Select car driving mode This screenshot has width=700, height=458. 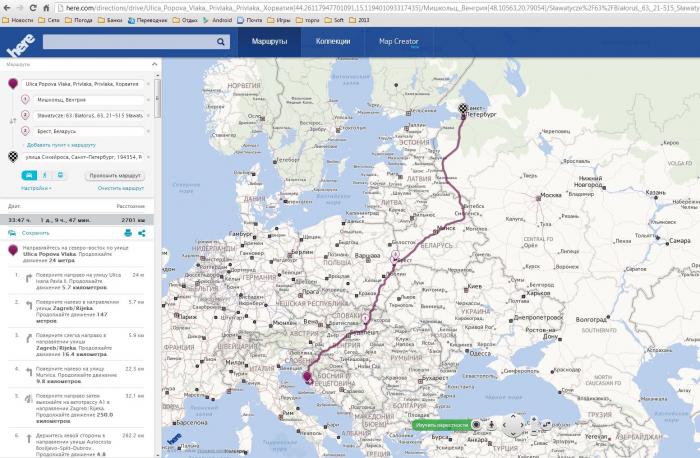coord(28,175)
